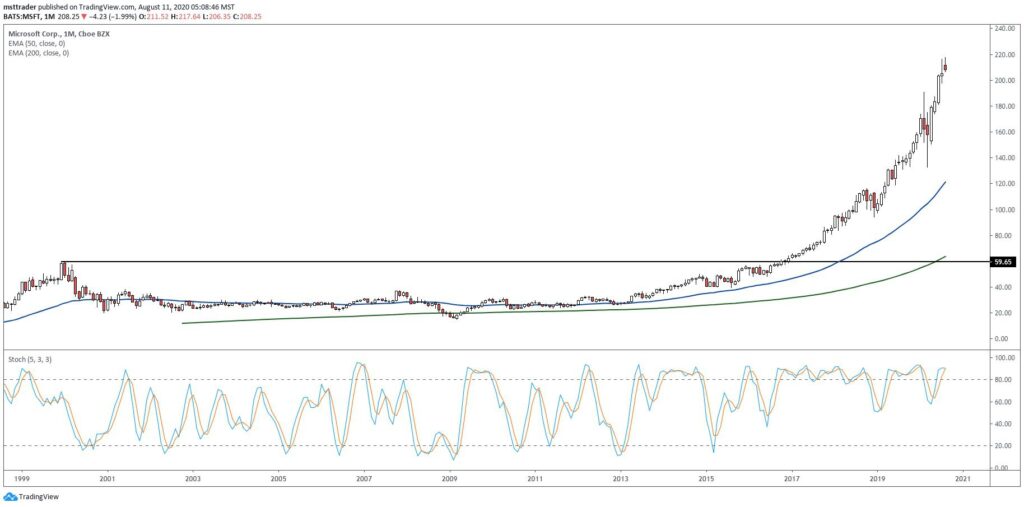This screenshot has width=1024, height=507.
Task: Click the 2009 date axis label
Action: click(449, 479)
